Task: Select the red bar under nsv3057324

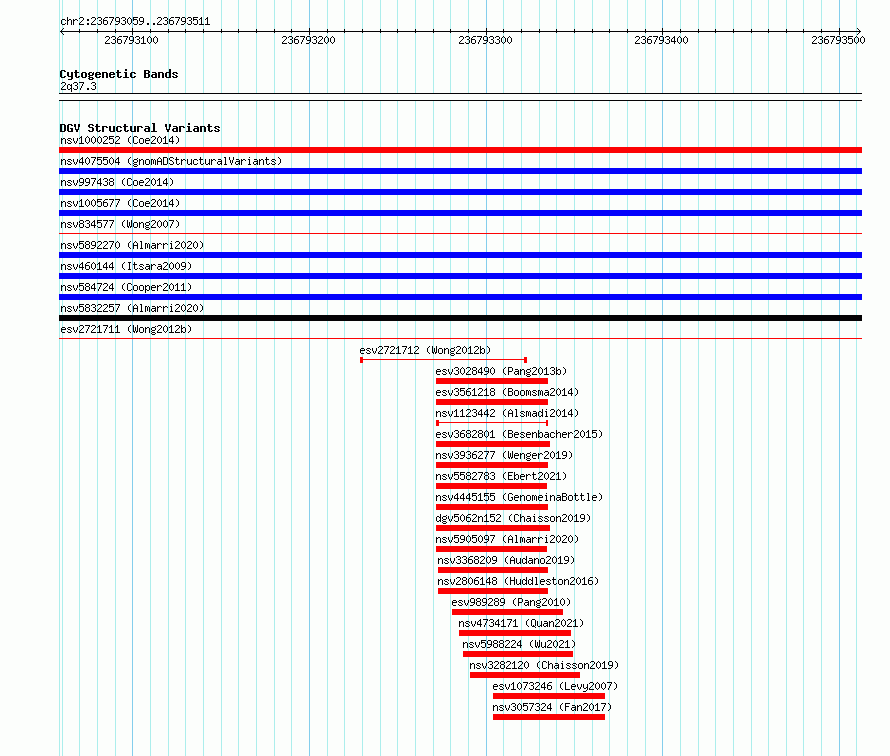Action: [549, 717]
